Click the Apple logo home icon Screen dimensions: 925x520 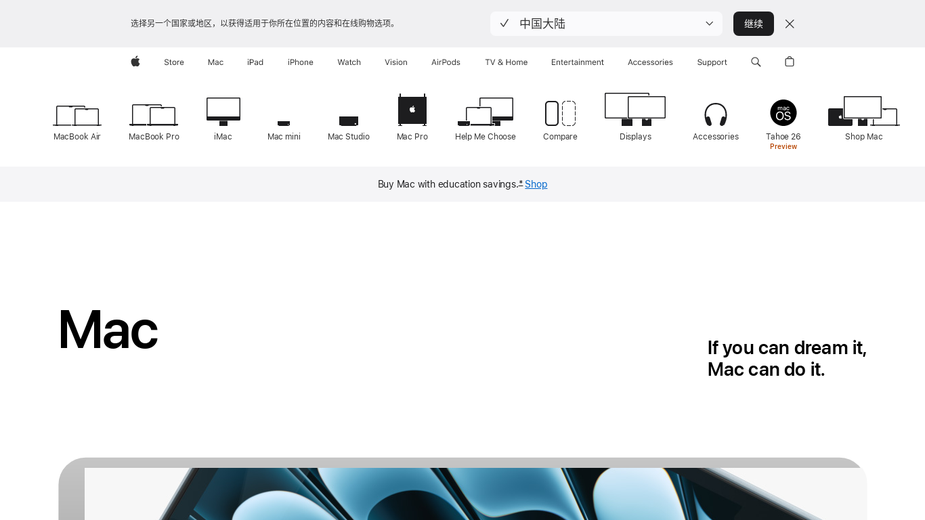pos(135,61)
